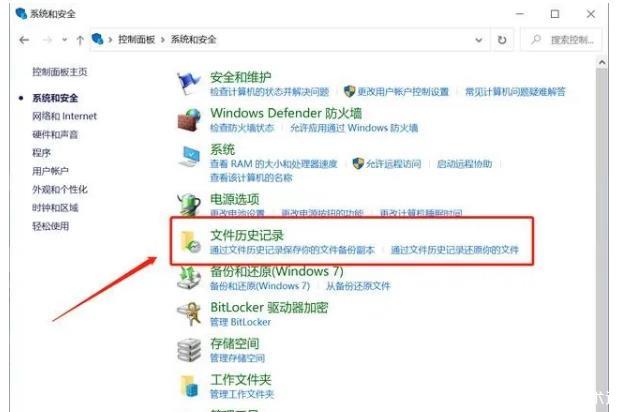Open 更改用户帐户控制设置 link
The height and width of the screenshot is (412, 640).
pyautogui.click(x=403, y=91)
